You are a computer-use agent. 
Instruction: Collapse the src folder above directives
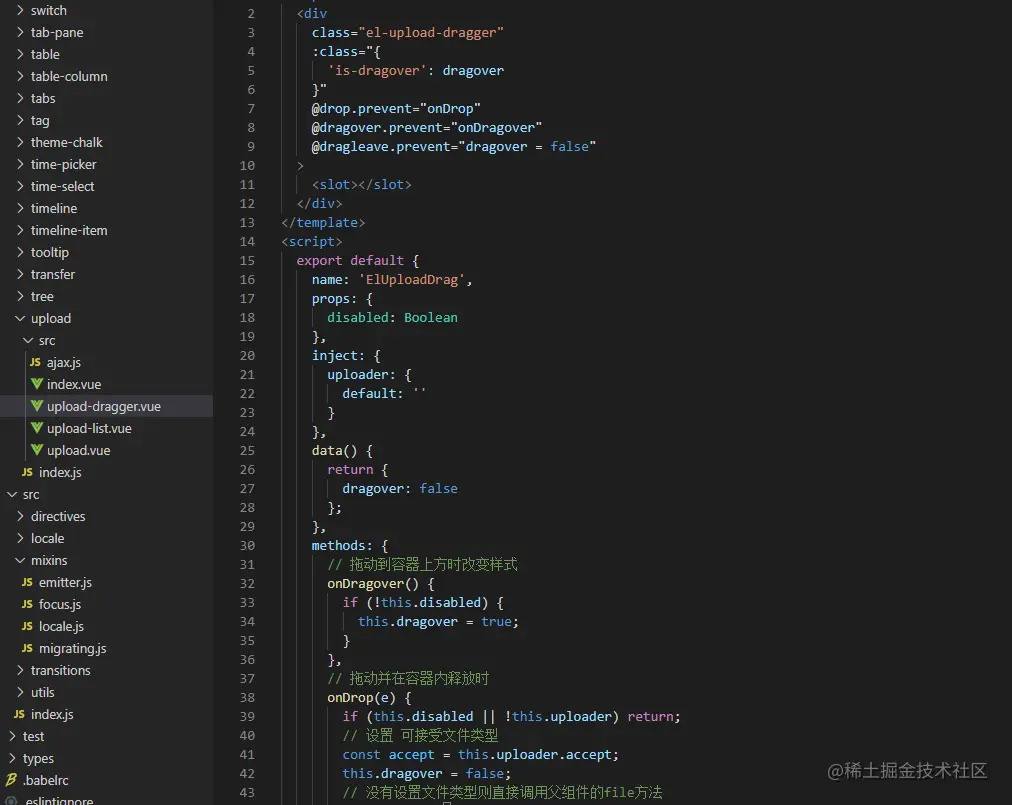click(x=12, y=494)
